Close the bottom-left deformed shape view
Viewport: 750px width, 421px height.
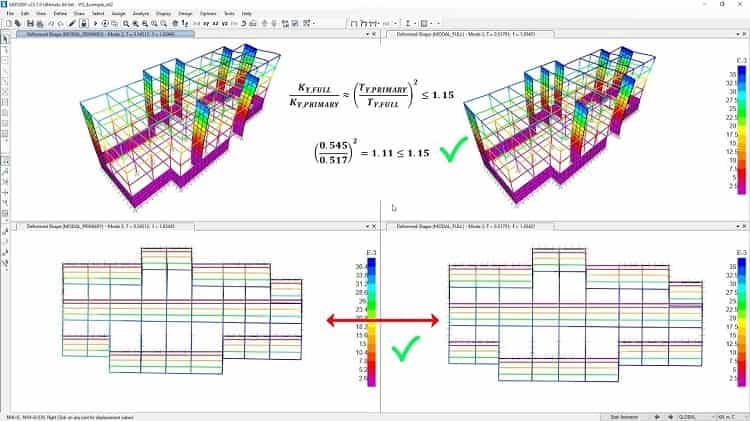click(x=375, y=227)
